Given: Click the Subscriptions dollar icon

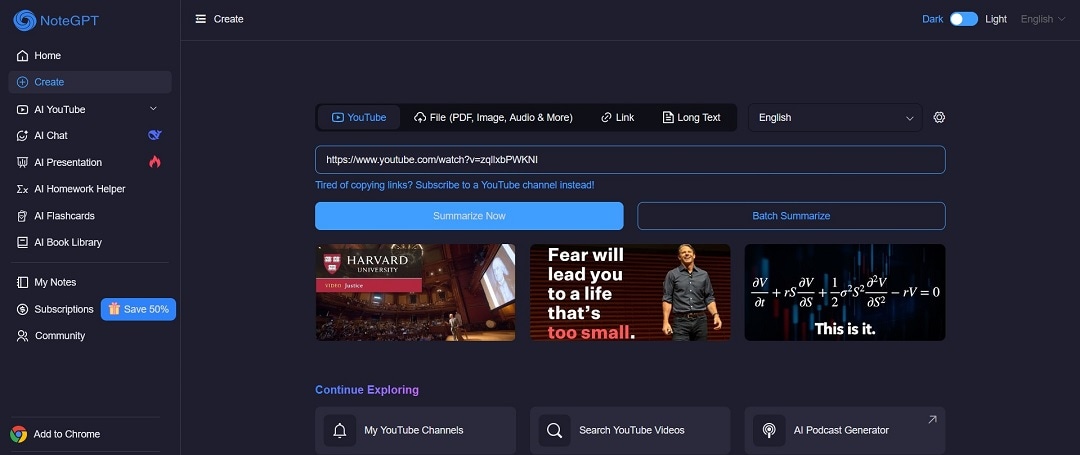Looking at the screenshot, I should pos(22,310).
